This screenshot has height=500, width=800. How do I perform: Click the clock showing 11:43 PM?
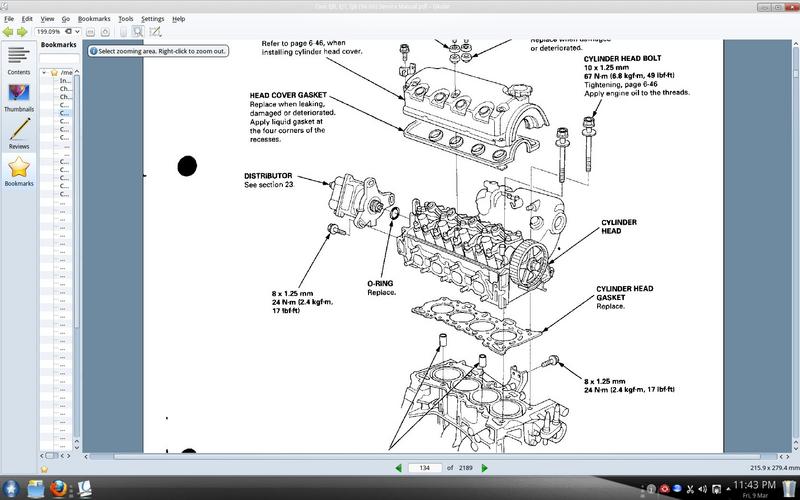pos(761,486)
